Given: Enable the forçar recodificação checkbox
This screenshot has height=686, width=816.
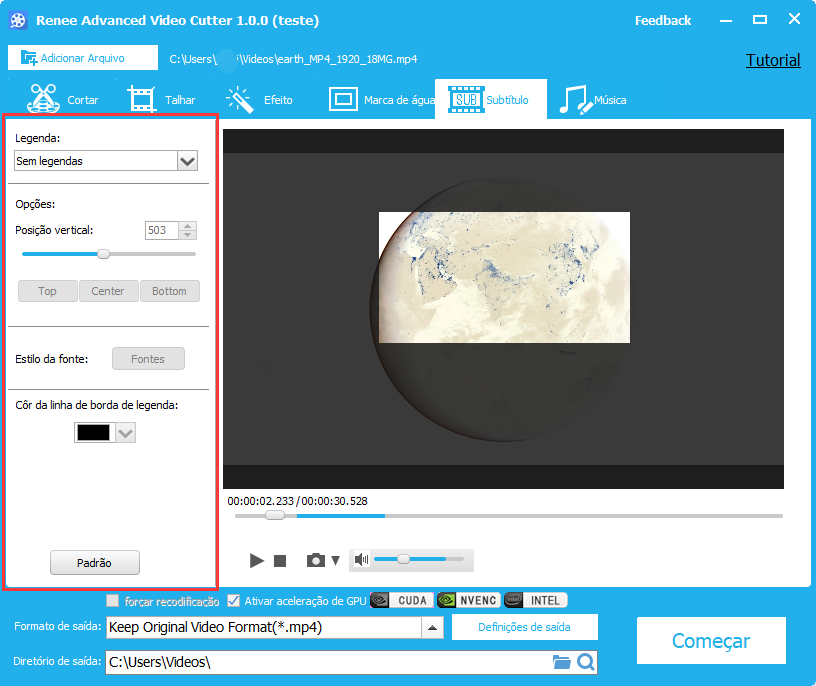Looking at the screenshot, I should 113,602.
